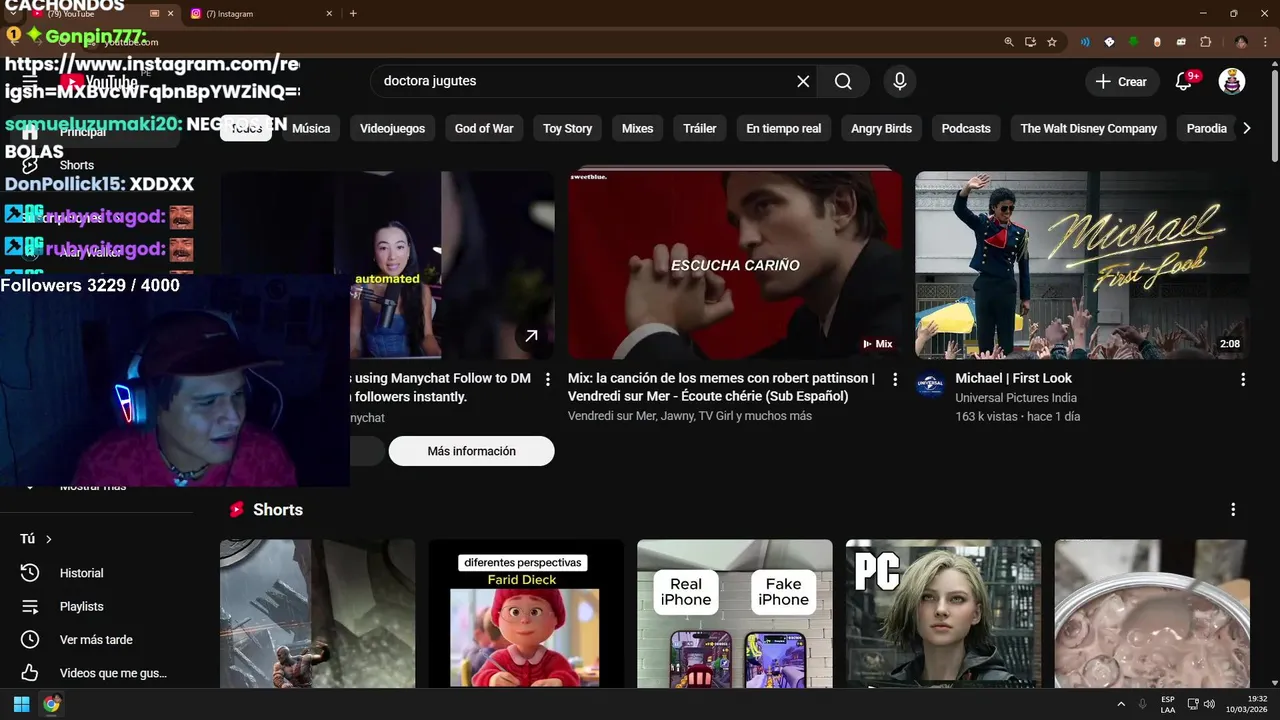The height and width of the screenshot is (720, 1280).
Task: Open options for the Robert Pattinson mix
Action: (x=895, y=380)
